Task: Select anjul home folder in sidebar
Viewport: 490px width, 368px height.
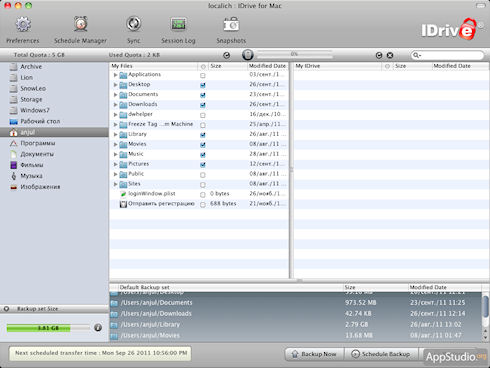Action: (54, 132)
